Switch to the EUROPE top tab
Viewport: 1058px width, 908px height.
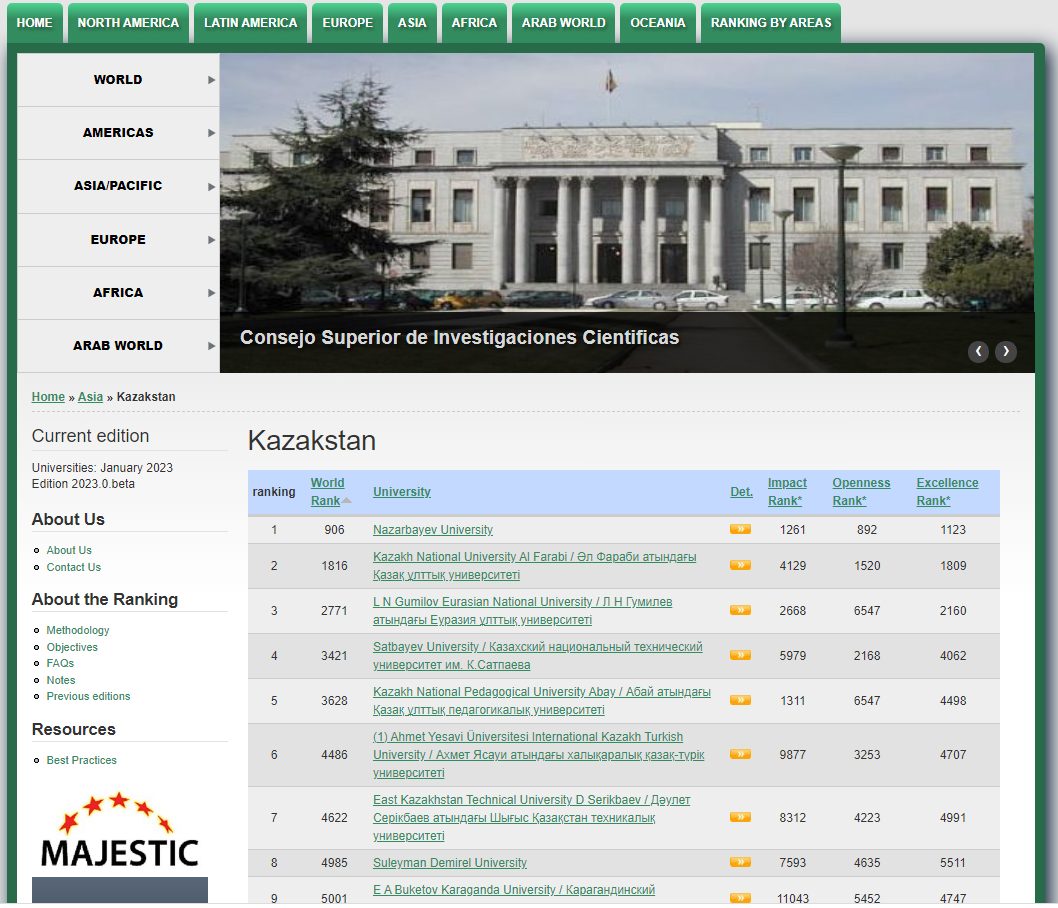tap(347, 23)
